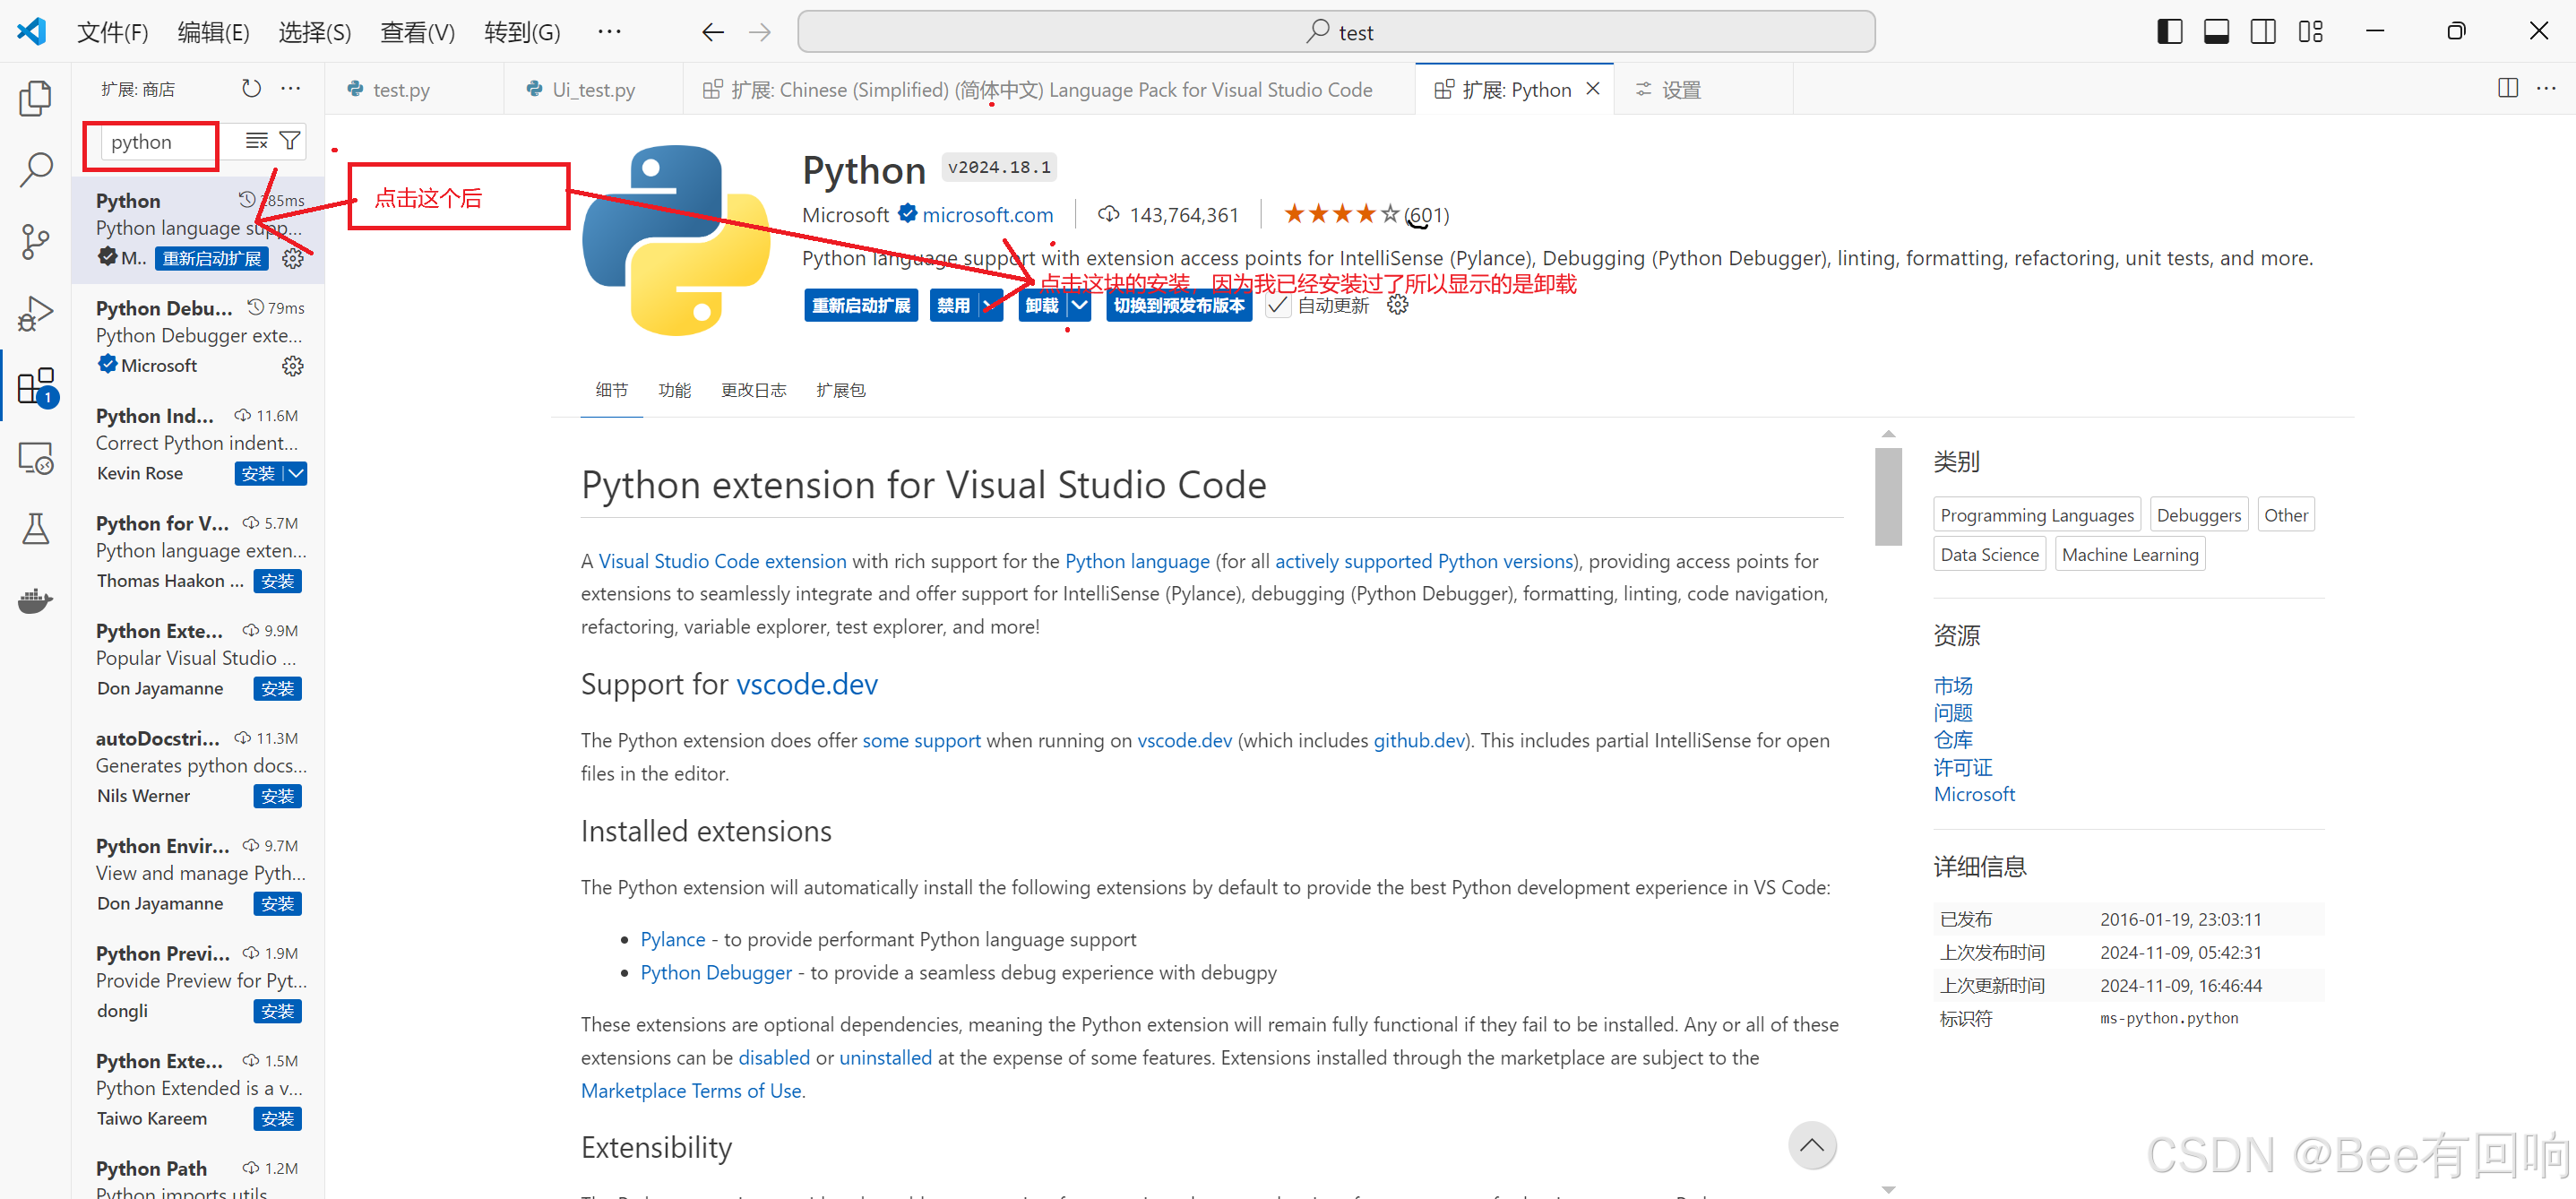Image resolution: width=2576 pixels, height=1199 pixels.
Task: Open the extensions filter funnel icon
Action: pyautogui.click(x=290, y=140)
